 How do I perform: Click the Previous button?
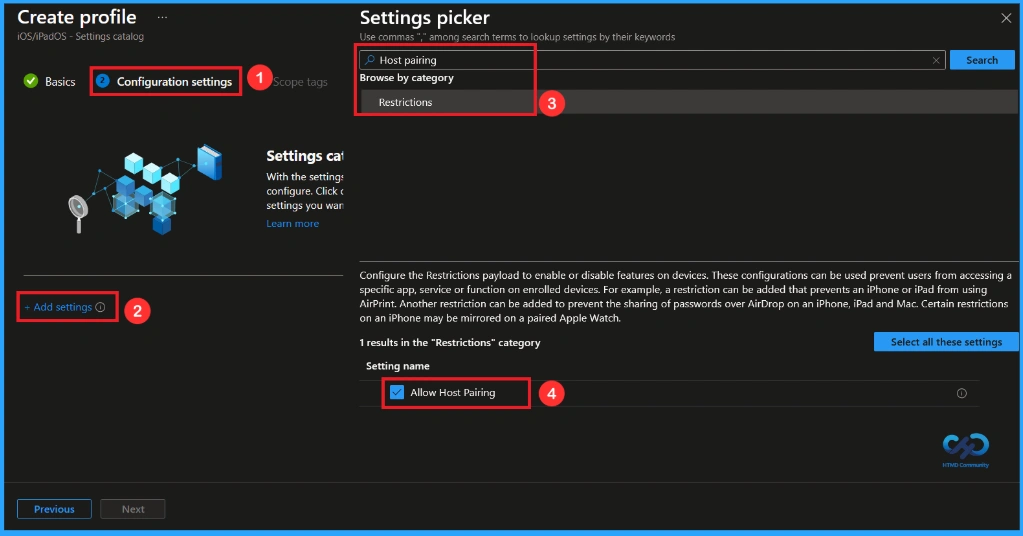[54, 509]
